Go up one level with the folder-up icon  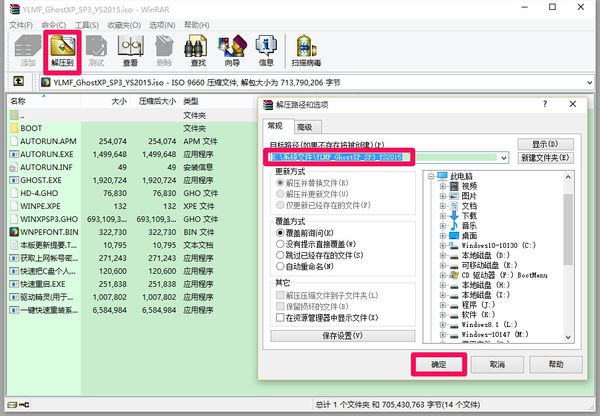tap(18, 81)
